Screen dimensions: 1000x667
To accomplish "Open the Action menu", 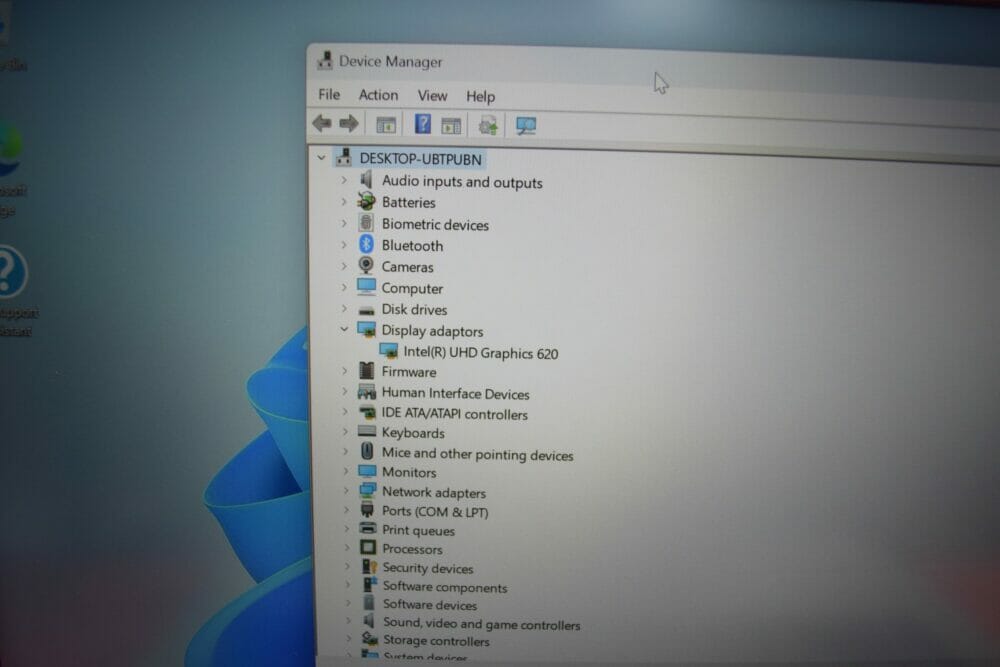I will 378,95.
